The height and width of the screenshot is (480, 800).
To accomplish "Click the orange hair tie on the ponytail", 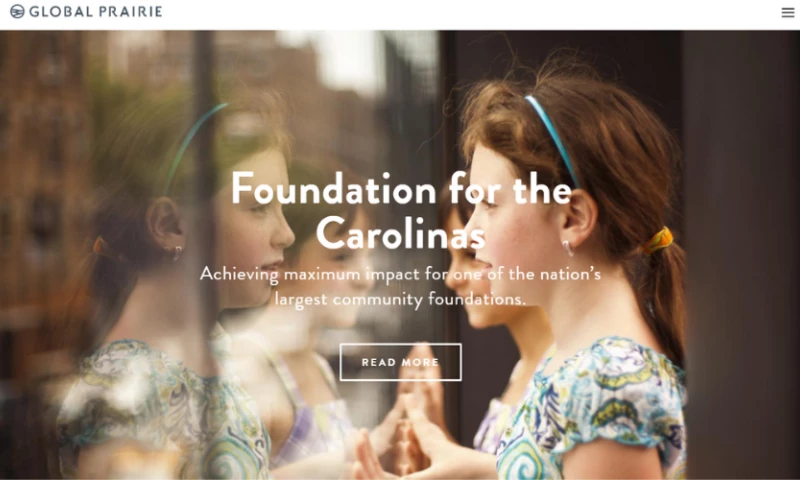I will [x=658, y=240].
